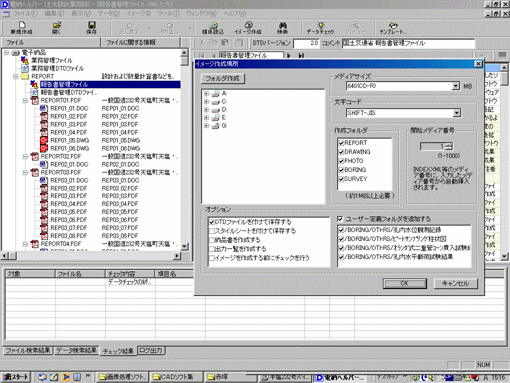Viewport: 510px width, 383px height.
Task: Go to next record navigation arrow
Action: coord(289,55)
